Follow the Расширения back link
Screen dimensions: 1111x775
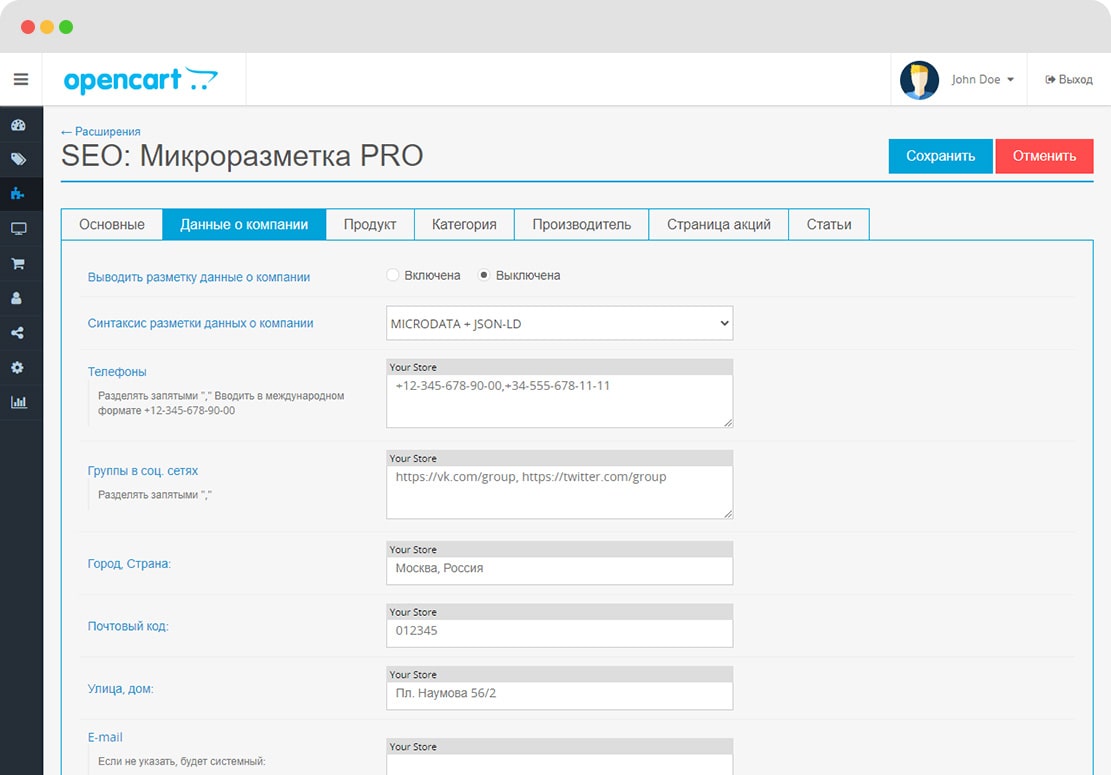(x=101, y=131)
